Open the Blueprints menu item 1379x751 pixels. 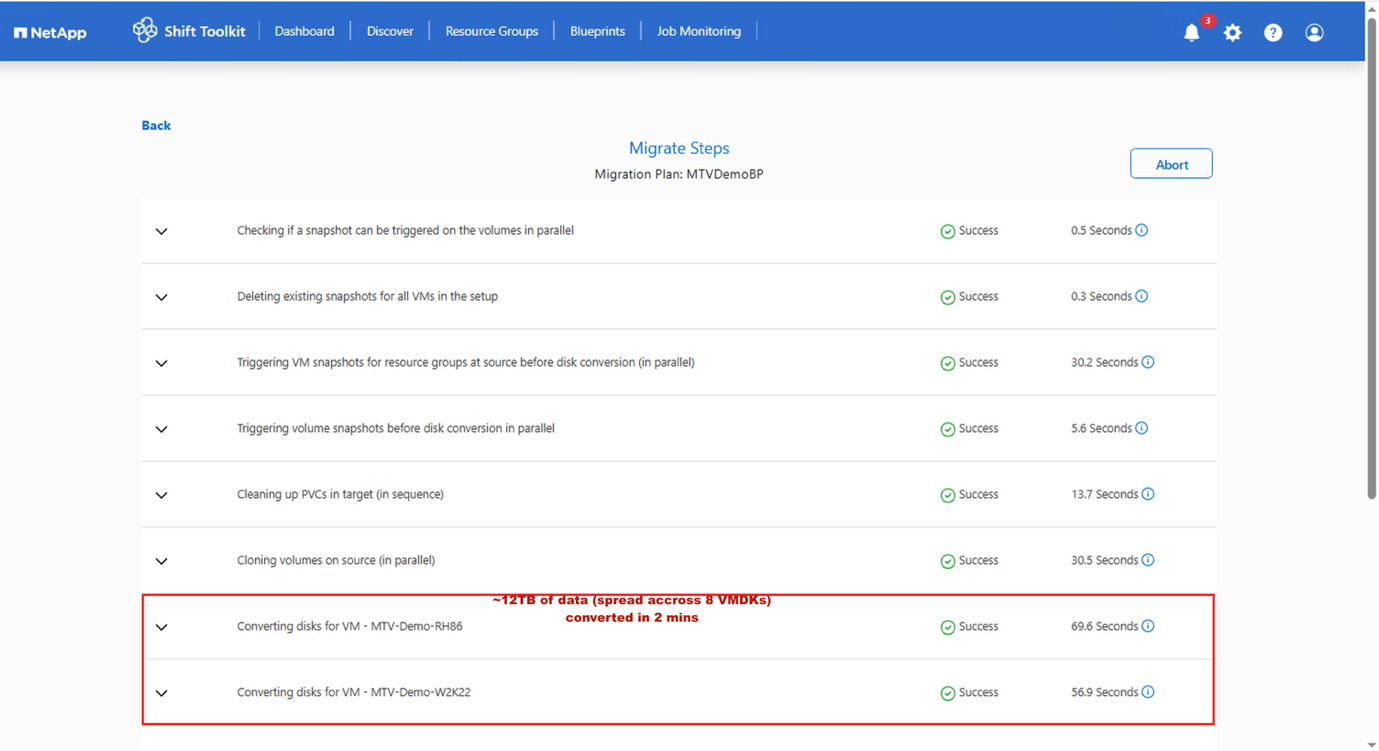[597, 31]
